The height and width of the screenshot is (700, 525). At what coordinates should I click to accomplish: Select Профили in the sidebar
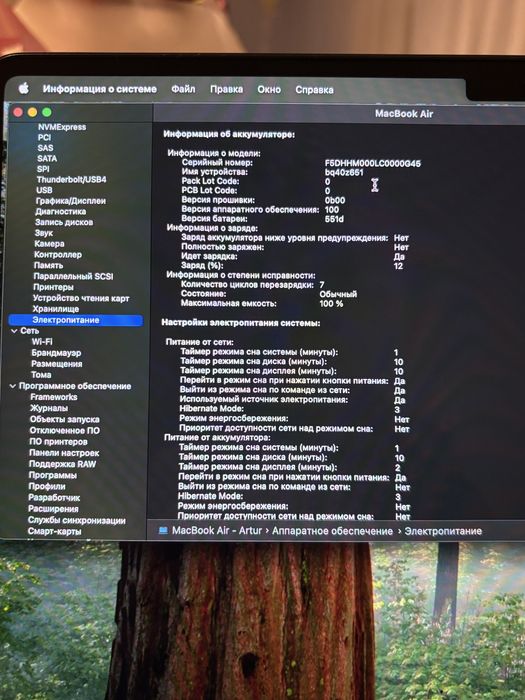tap(47, 486)
